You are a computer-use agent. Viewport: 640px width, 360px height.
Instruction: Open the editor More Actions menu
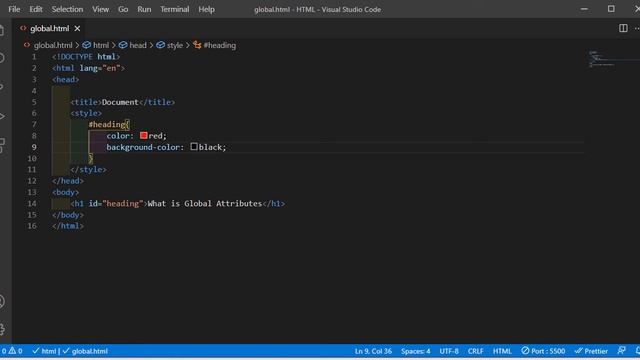pyautogui.click(x=637, y=28)
